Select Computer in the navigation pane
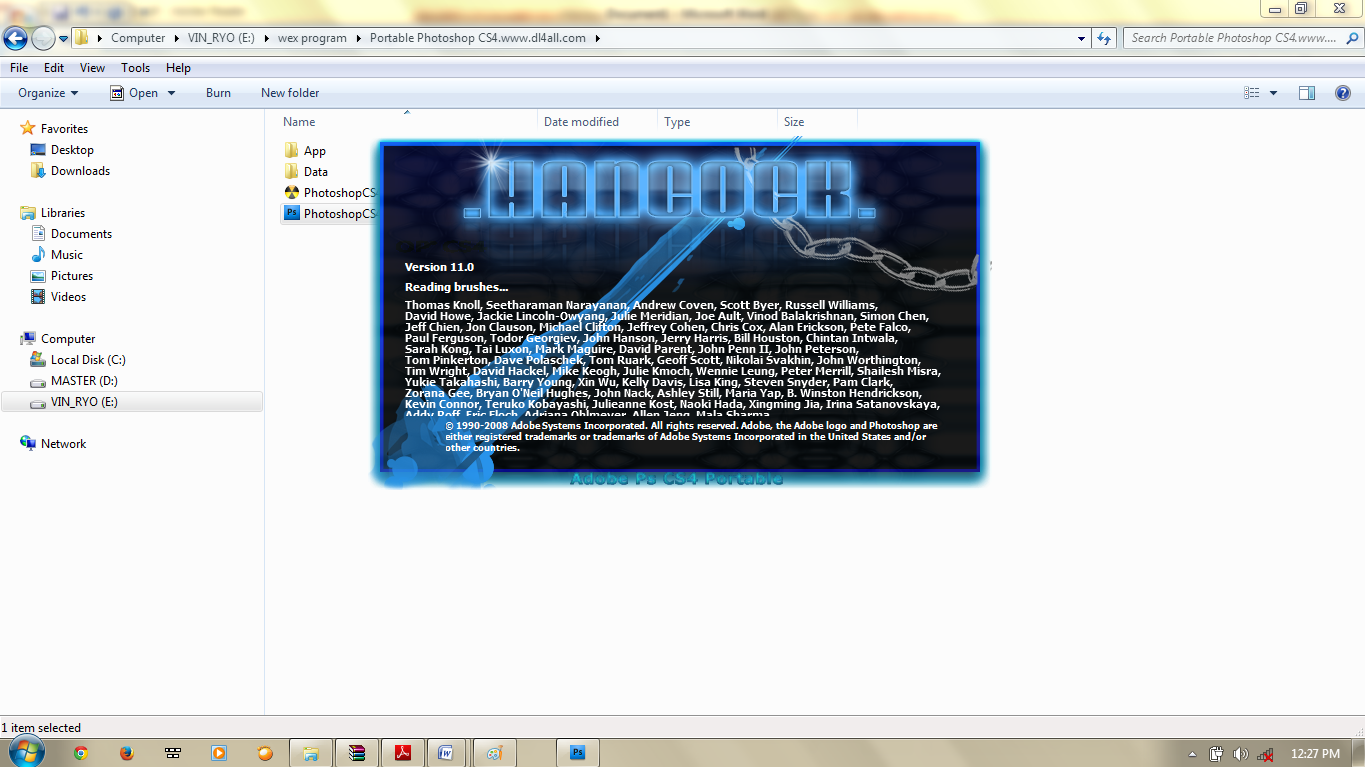This screenshot has height=767, width=1365. point(68,339)
